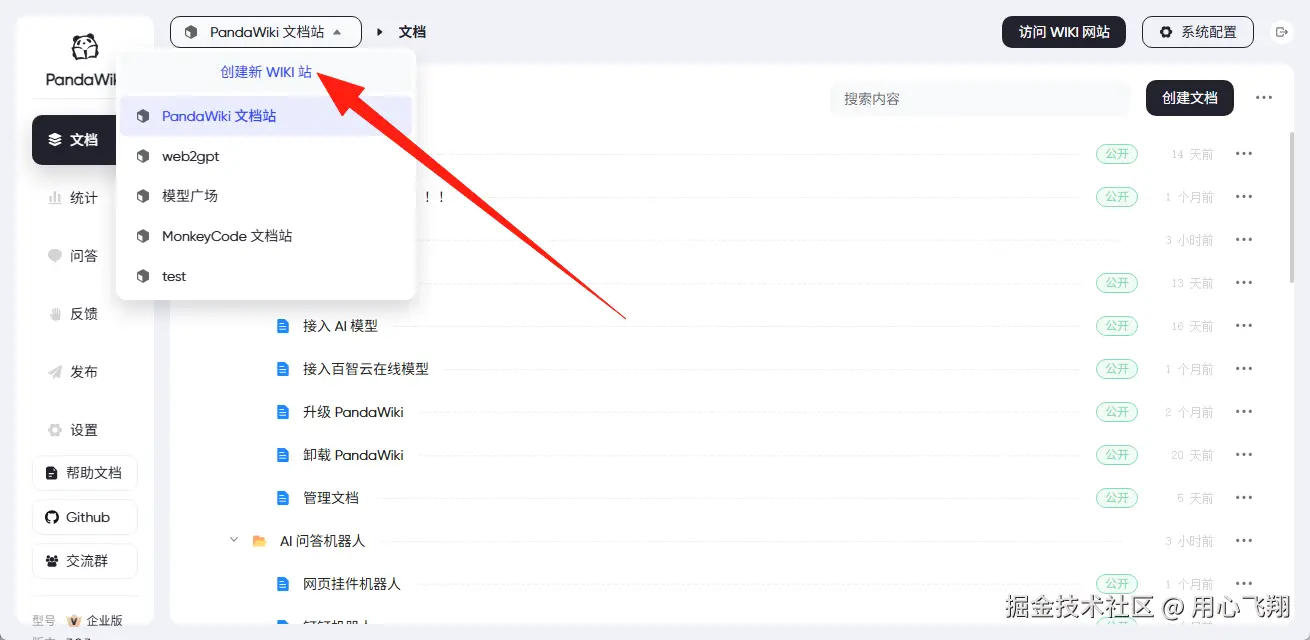Image resolution: width=1310 pixels, height=640 pixels.
Task: Click the 问答 chat bubble icon
Action: tap(55, 256)
